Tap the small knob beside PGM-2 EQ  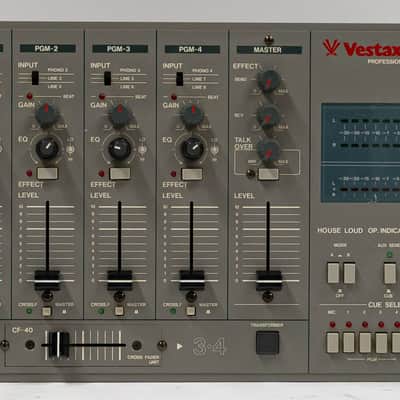[70, 149]
